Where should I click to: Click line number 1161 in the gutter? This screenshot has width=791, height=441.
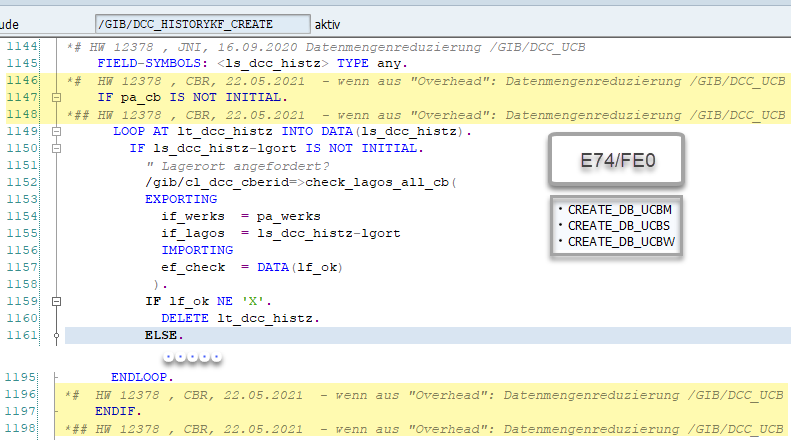[24, 335]
